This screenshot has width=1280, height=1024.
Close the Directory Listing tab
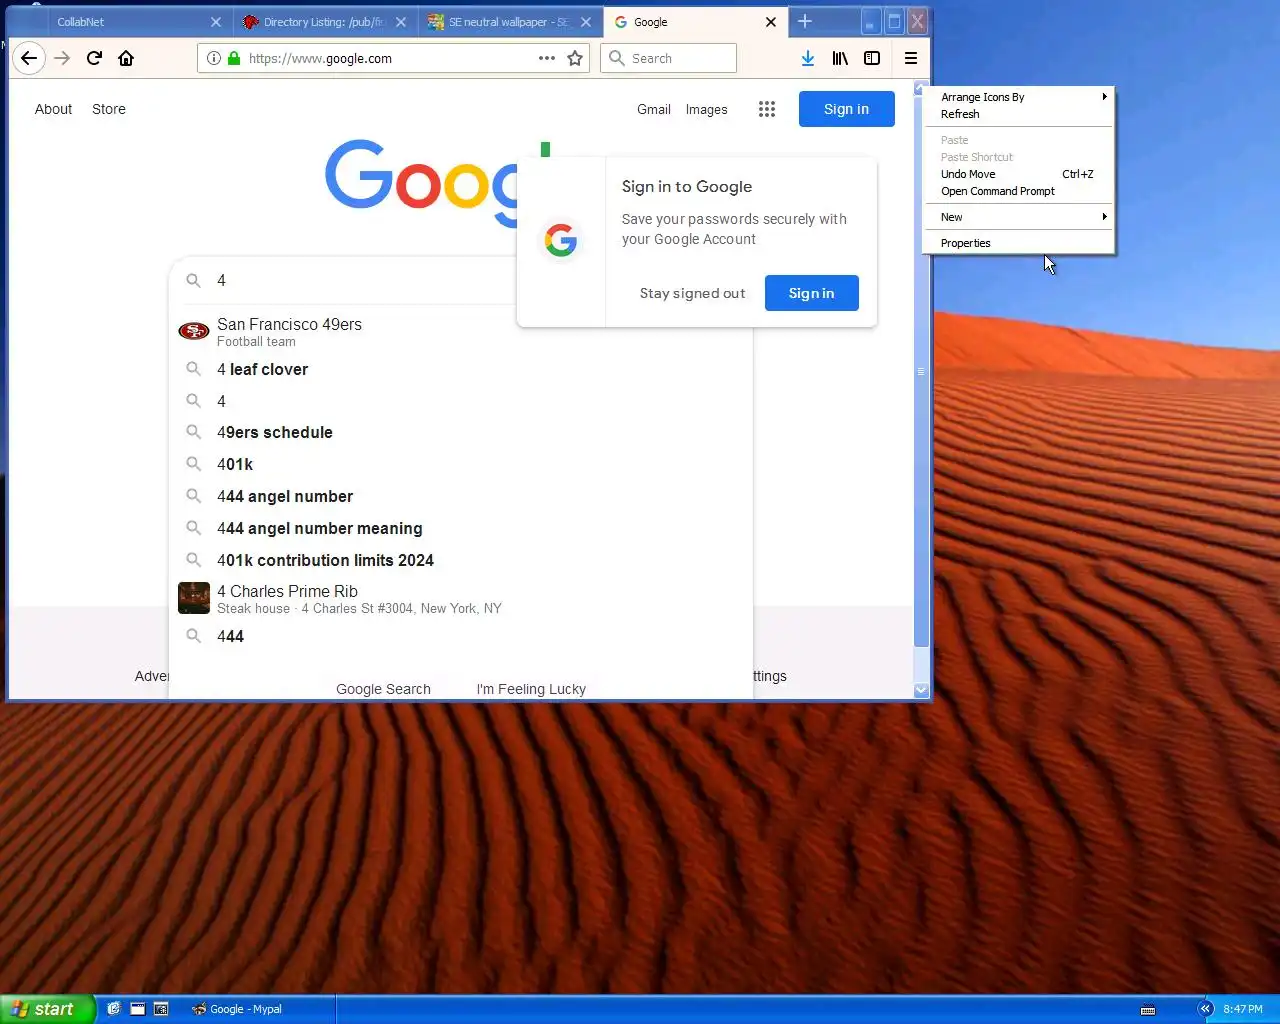click(x=401, y=22)
